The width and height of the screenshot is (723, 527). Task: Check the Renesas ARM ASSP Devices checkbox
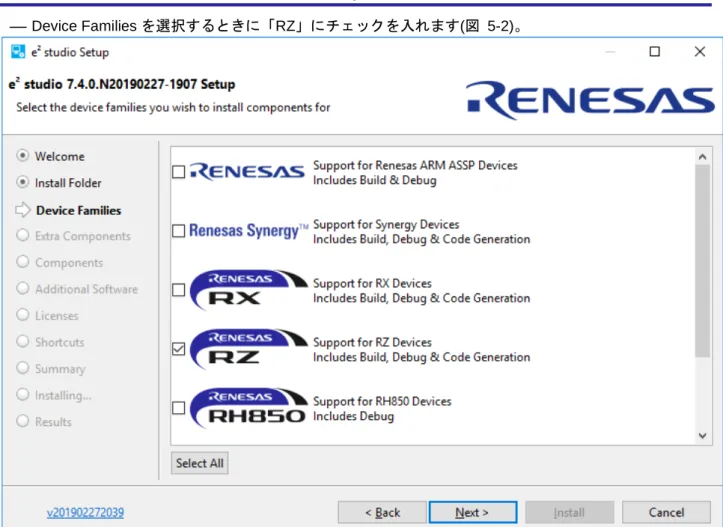(178, 172)
